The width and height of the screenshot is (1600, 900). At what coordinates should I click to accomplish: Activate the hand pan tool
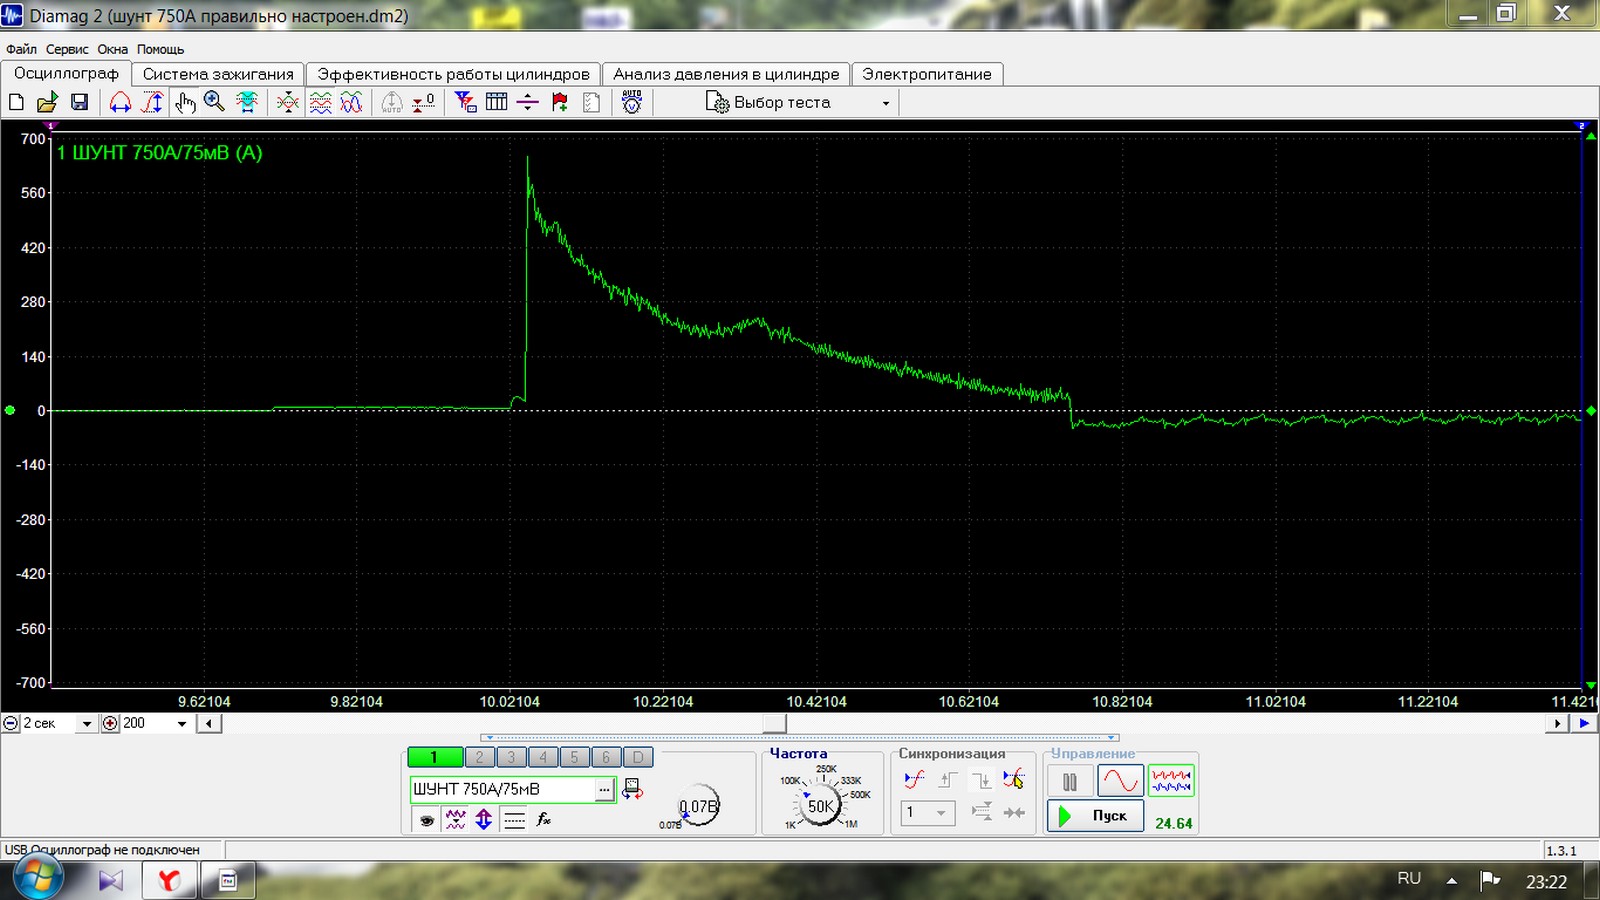coord(185,102)
